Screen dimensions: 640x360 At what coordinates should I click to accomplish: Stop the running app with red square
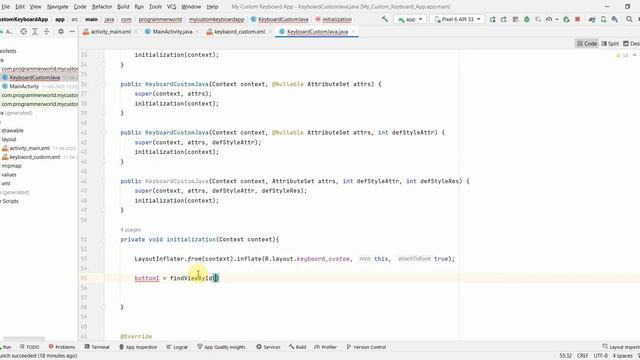[578, 19]
